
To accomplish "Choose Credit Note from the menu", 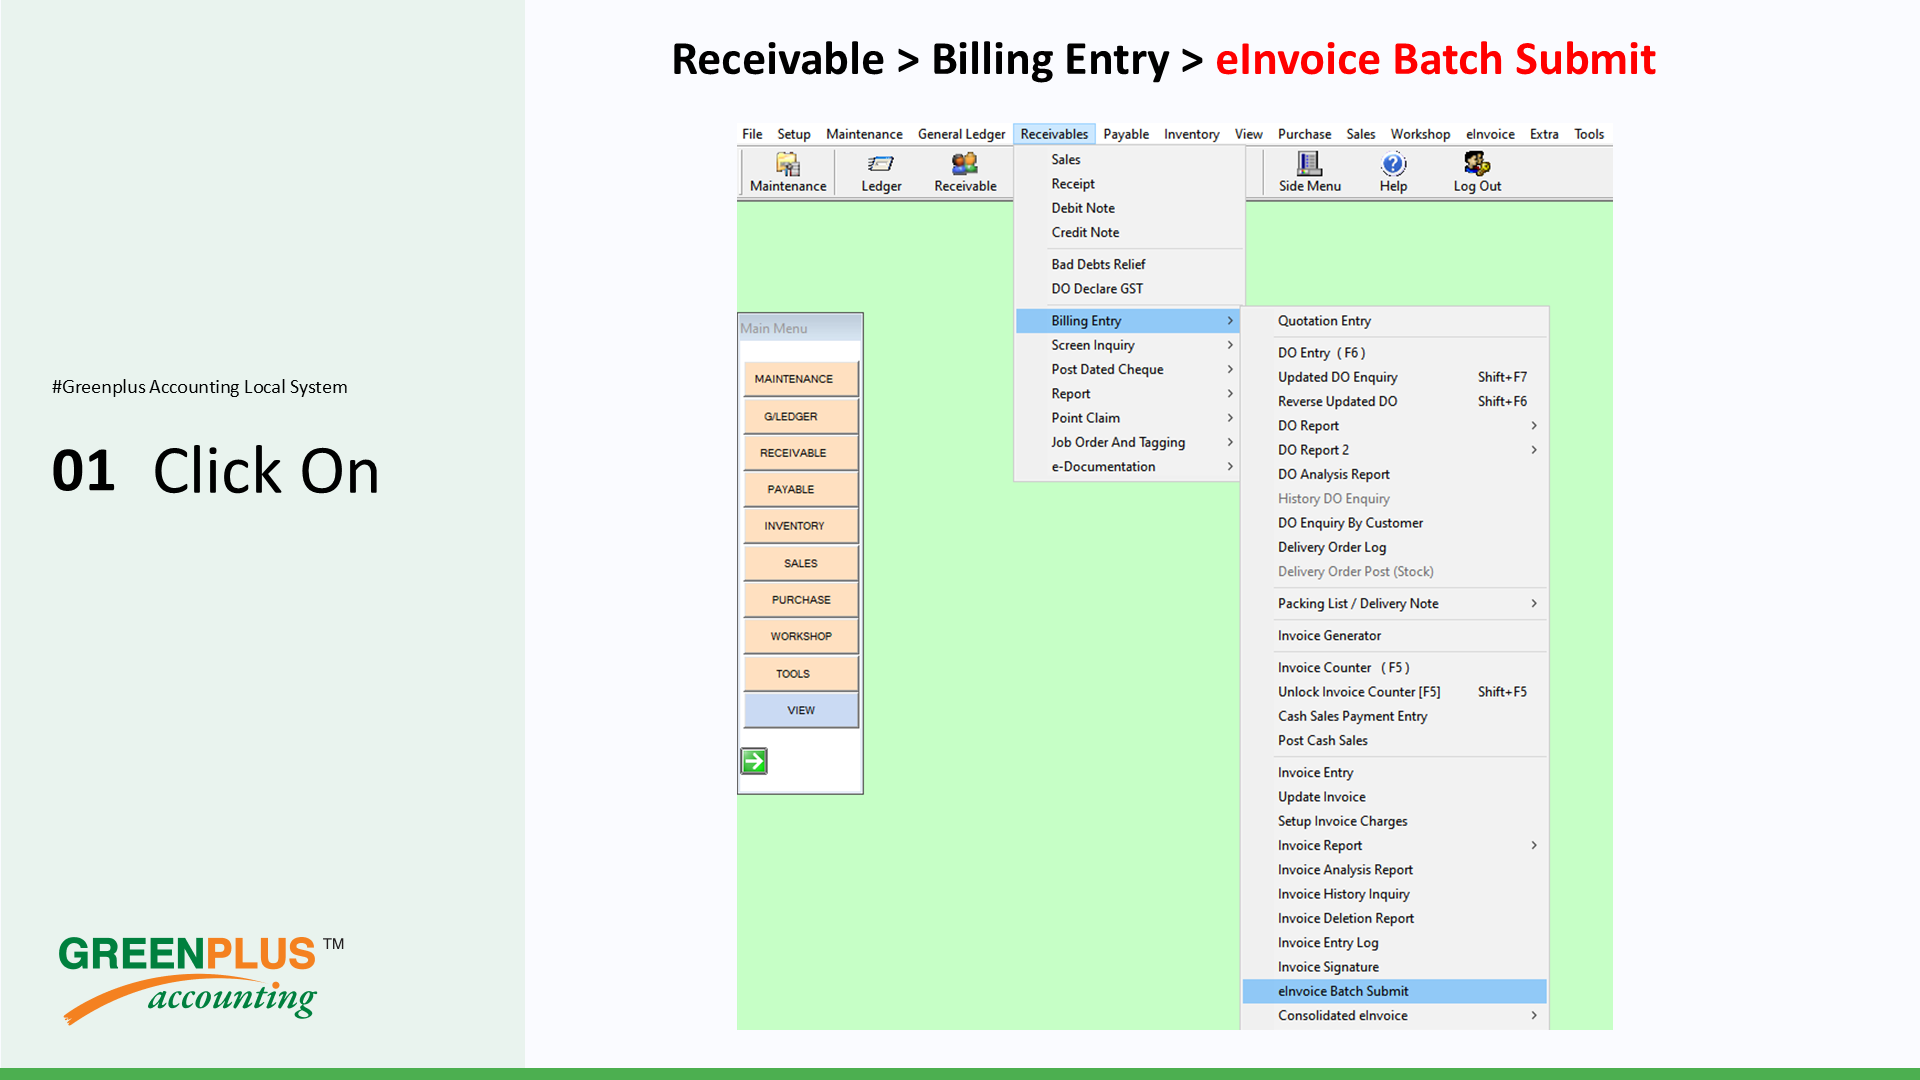I will pyautogui.click(x=1128, y=232).
